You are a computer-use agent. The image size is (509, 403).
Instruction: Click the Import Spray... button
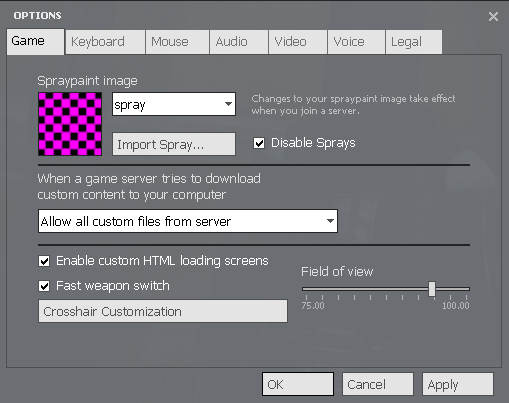point(174,144)
